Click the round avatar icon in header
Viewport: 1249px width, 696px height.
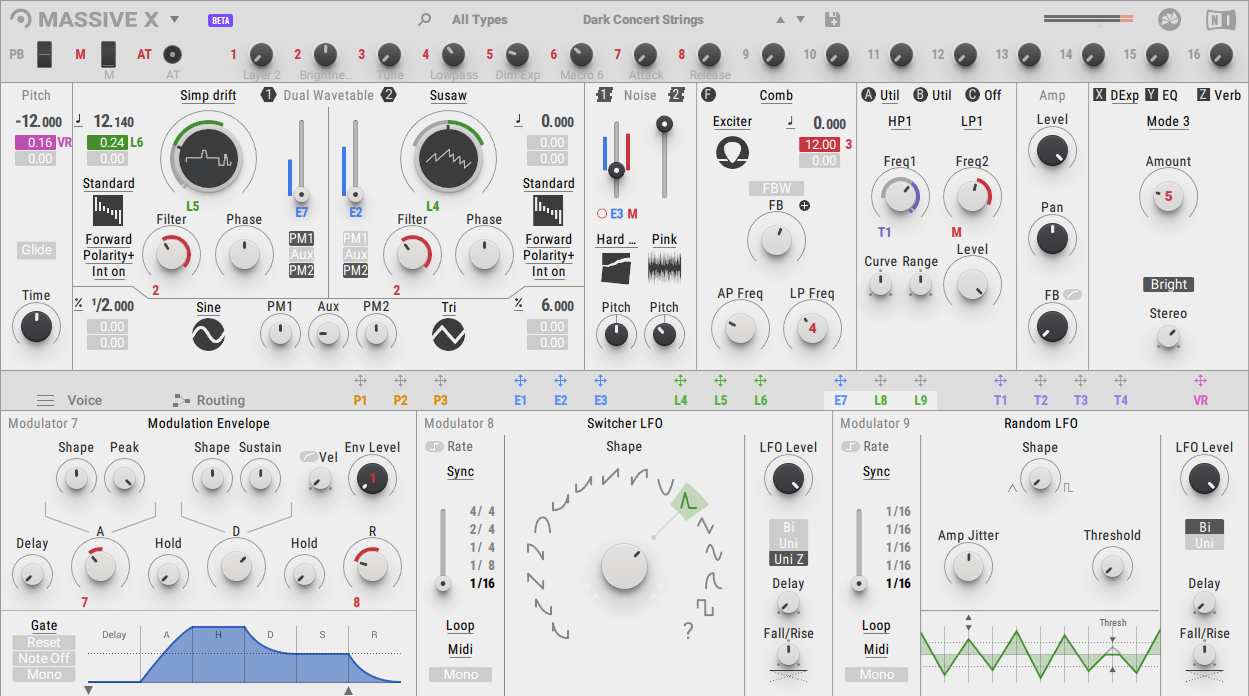[1170, 19]
